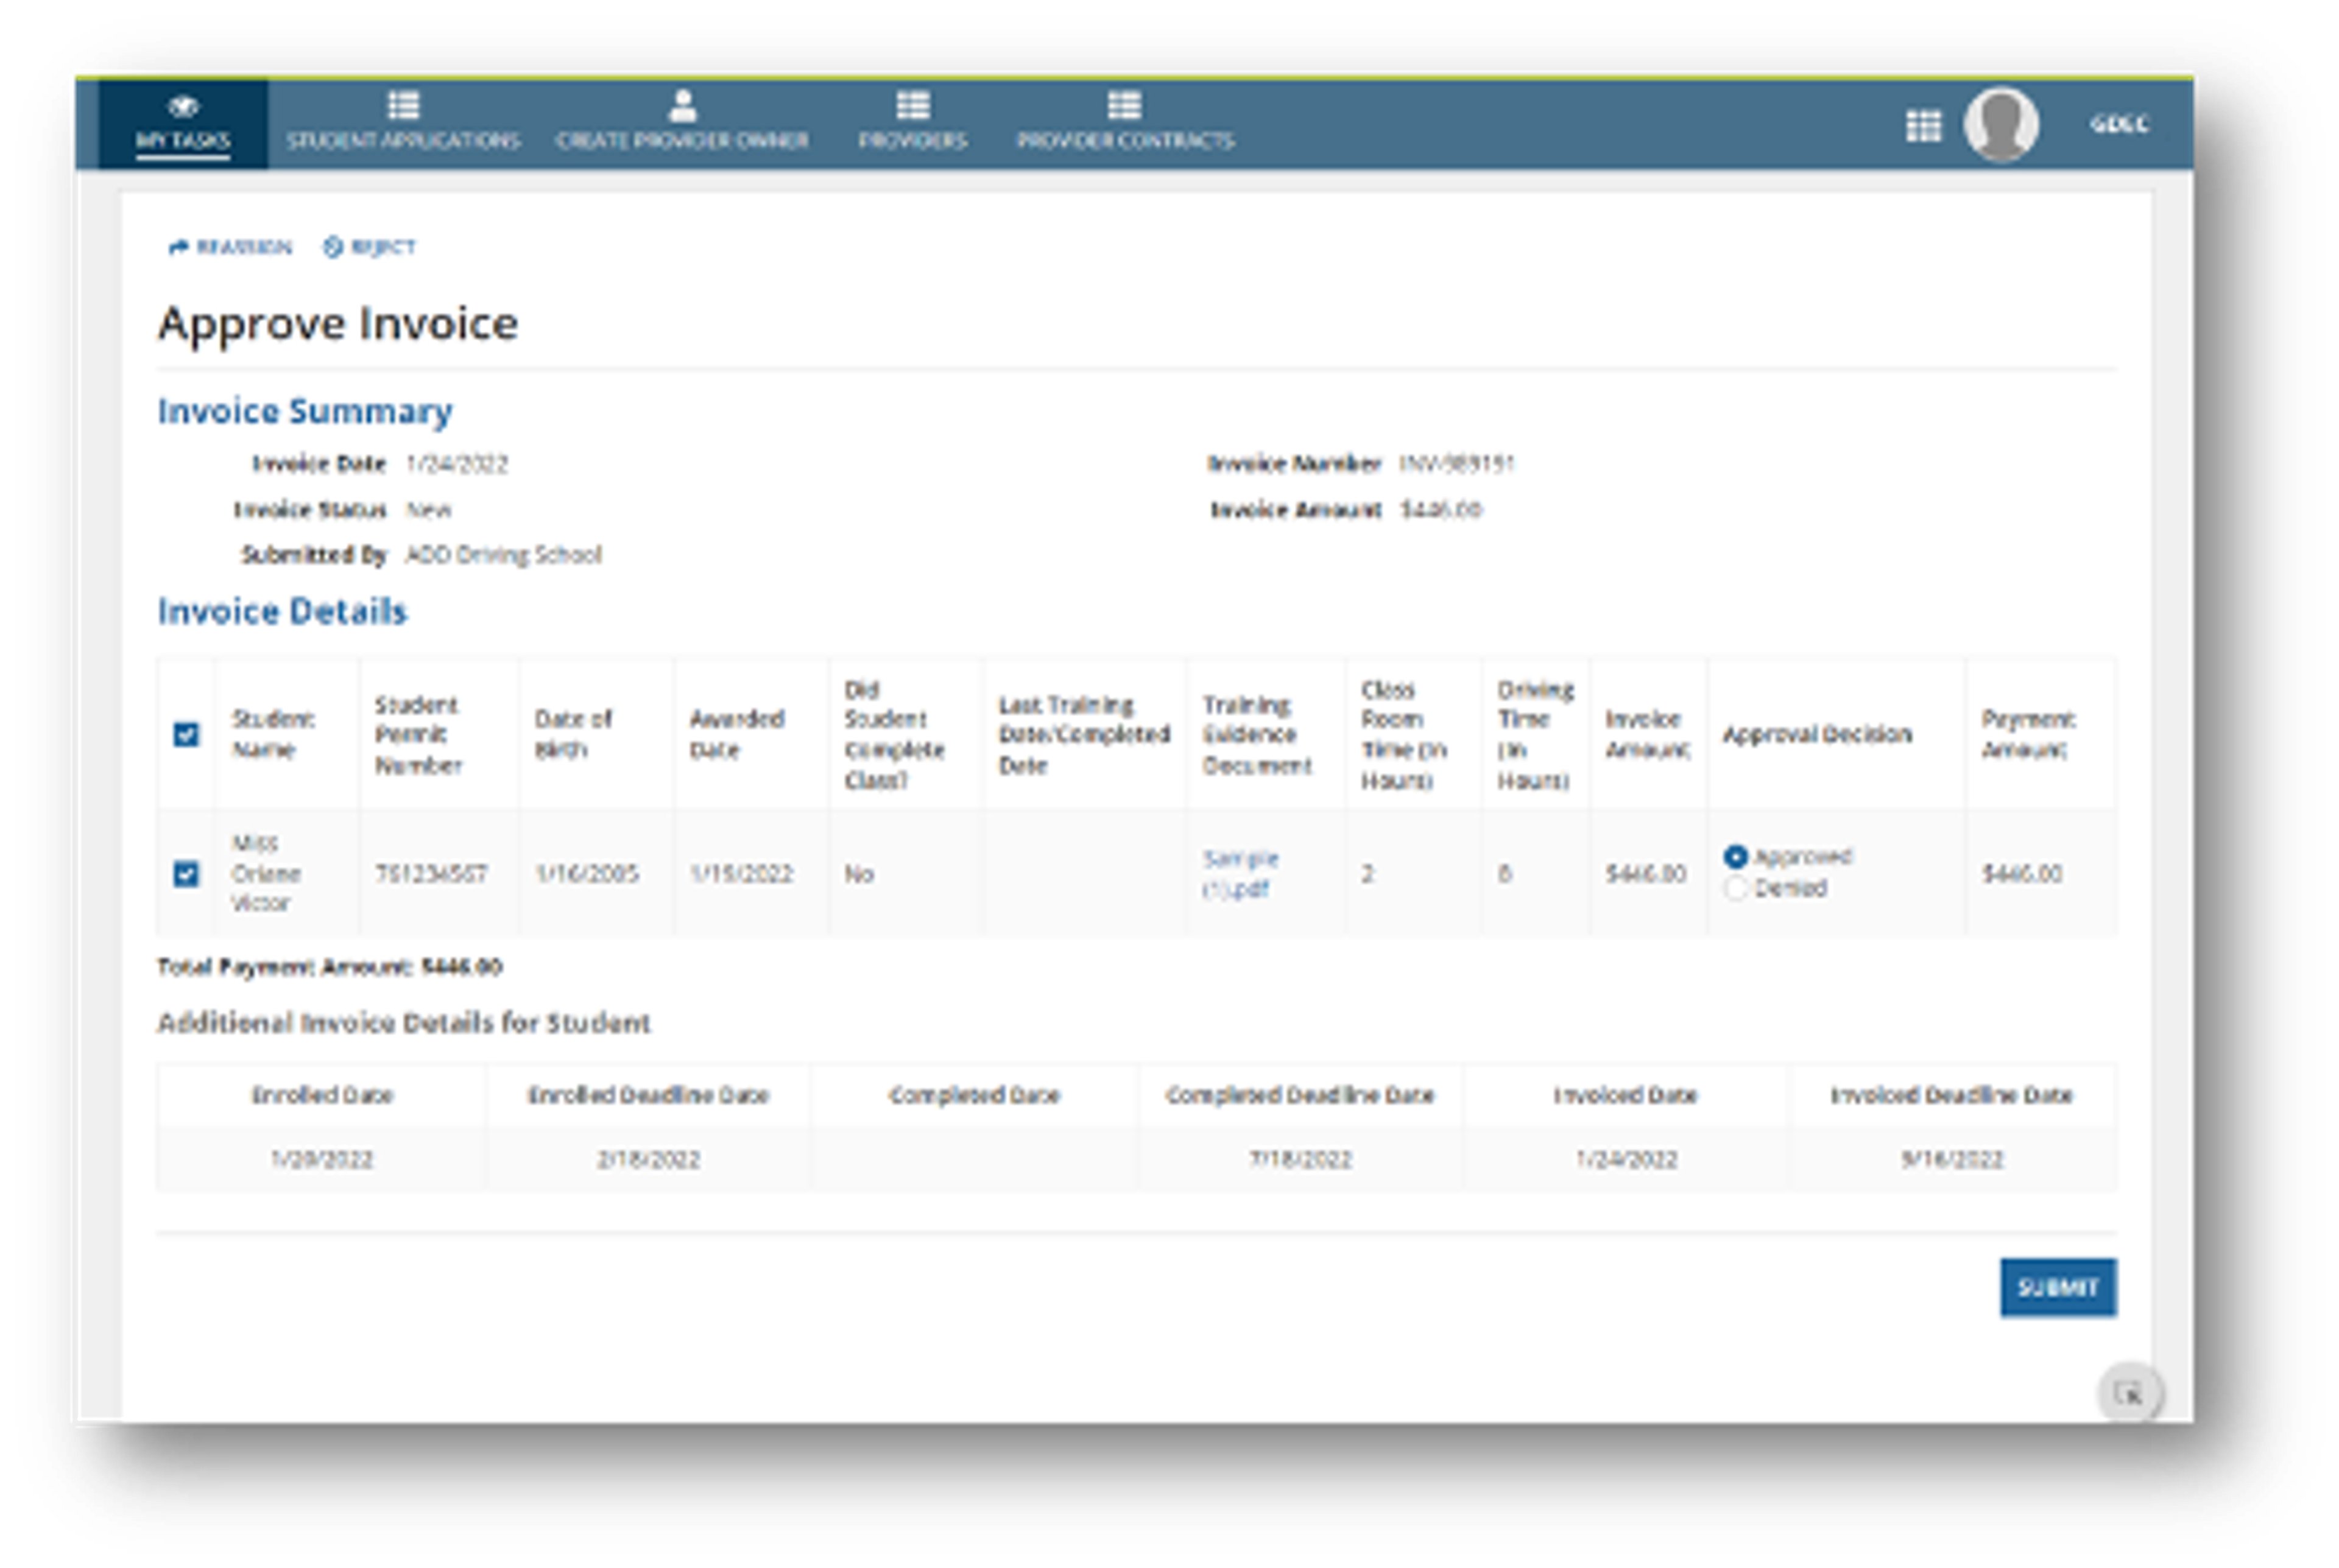The width and height of the screenshot is (2339, 1568).
Task: Open the user profile avatar
Action: tap(2001, 125)
